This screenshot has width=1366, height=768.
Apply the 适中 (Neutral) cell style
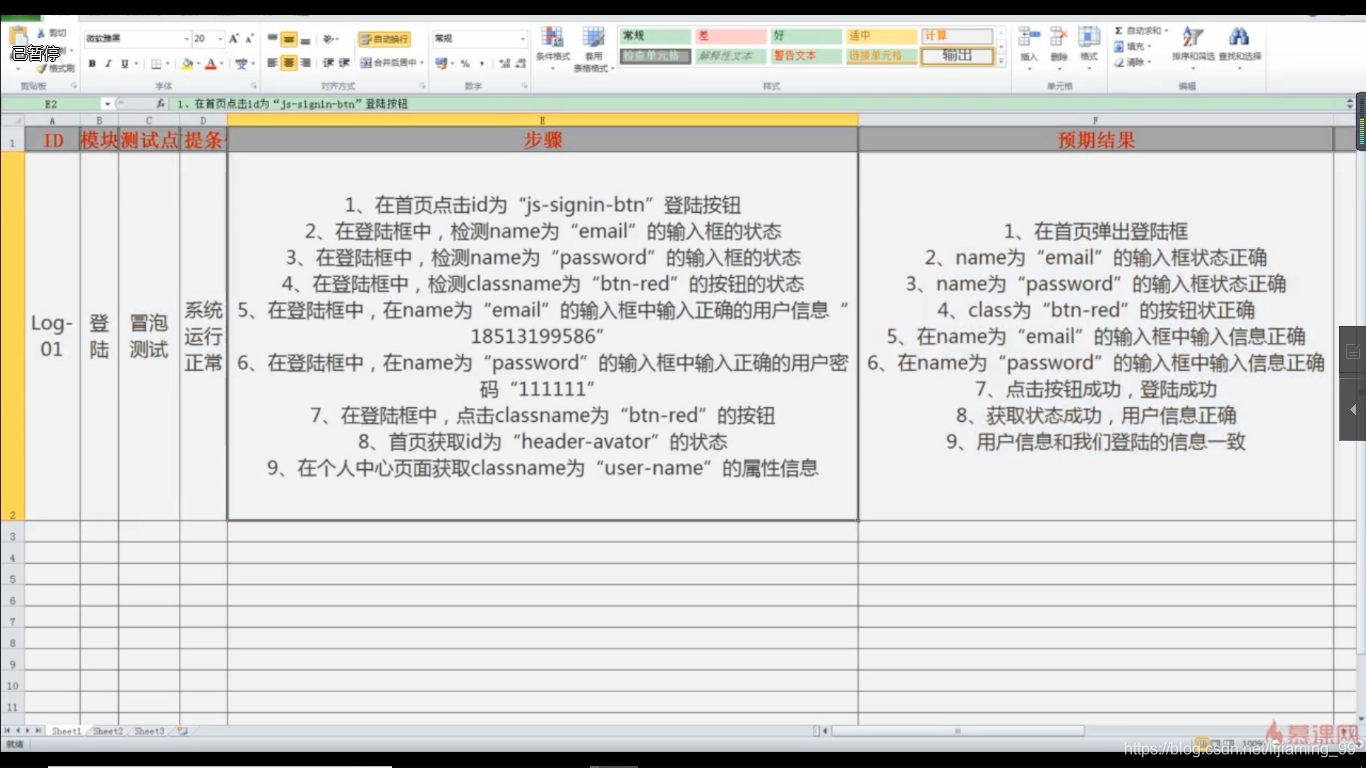(881, 36)
